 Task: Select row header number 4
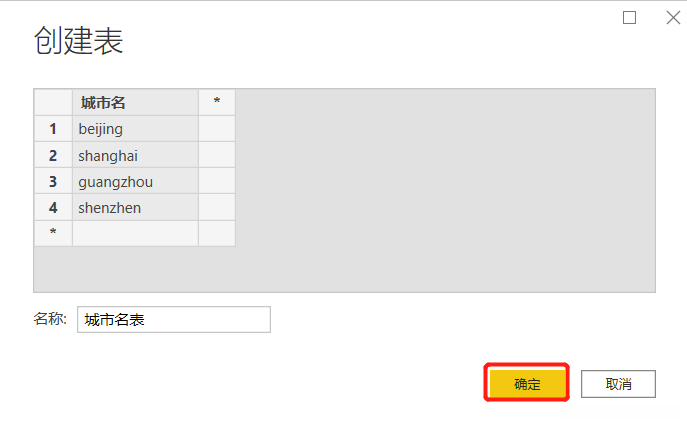53,207
